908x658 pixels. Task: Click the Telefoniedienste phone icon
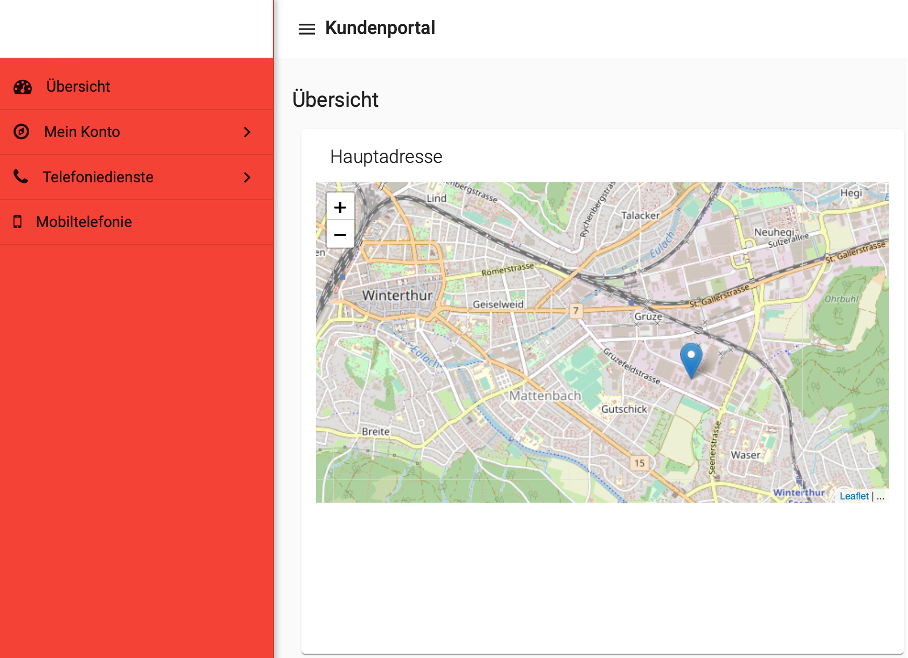[x=21, y=177]
